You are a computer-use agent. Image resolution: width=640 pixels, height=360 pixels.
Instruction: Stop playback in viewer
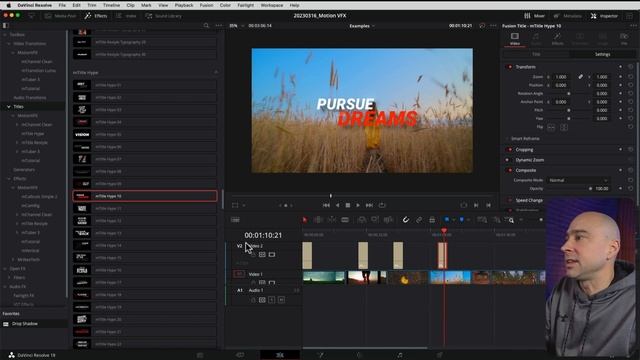(348, 205)
